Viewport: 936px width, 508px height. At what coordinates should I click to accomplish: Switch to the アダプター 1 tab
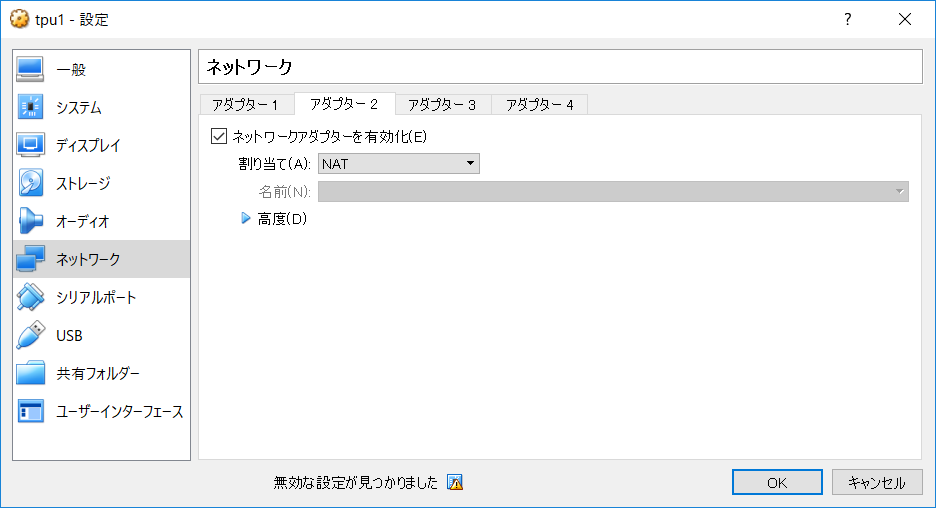[246, 105]
